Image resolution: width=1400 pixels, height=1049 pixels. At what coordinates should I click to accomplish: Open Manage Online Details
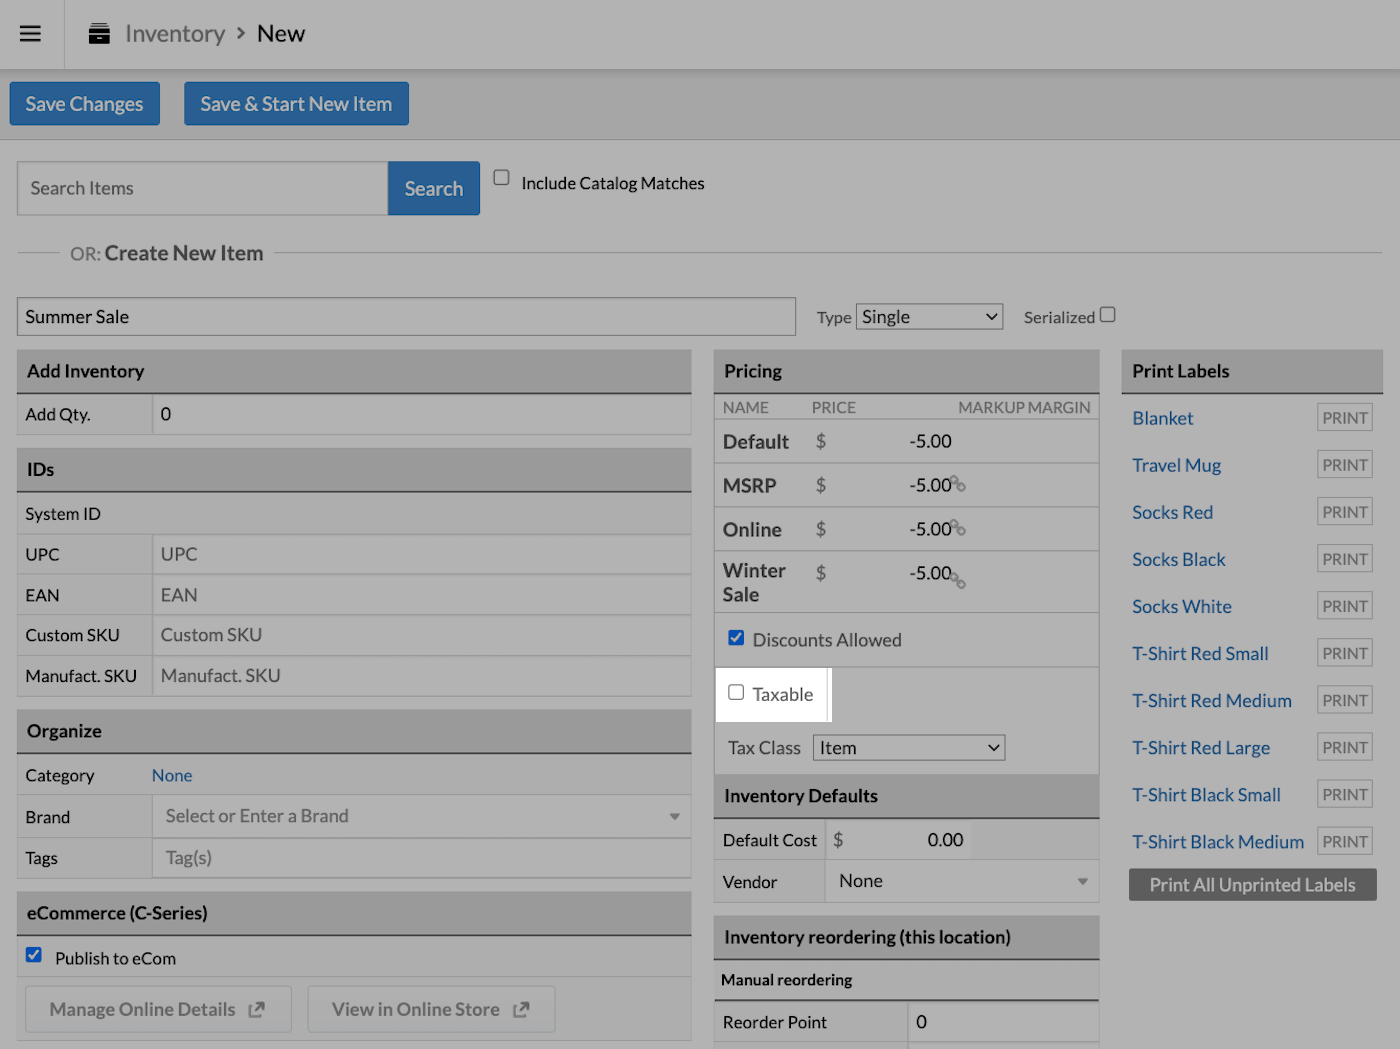158,1010
